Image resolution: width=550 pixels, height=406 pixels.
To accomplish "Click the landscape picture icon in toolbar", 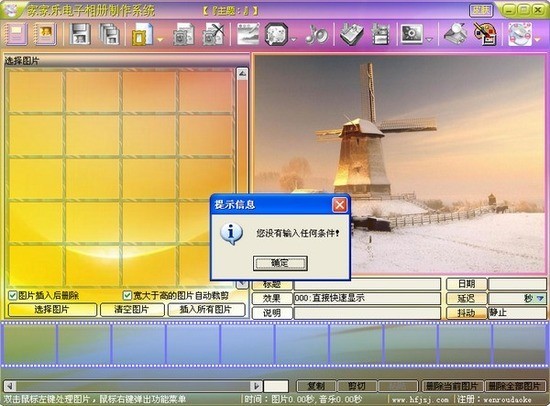I will 248,34.
